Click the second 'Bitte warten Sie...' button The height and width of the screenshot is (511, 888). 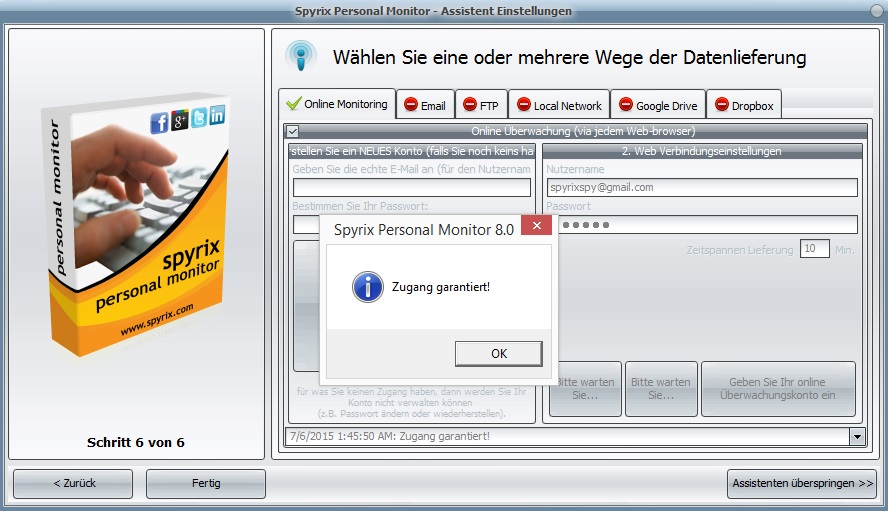coord(661,389)
